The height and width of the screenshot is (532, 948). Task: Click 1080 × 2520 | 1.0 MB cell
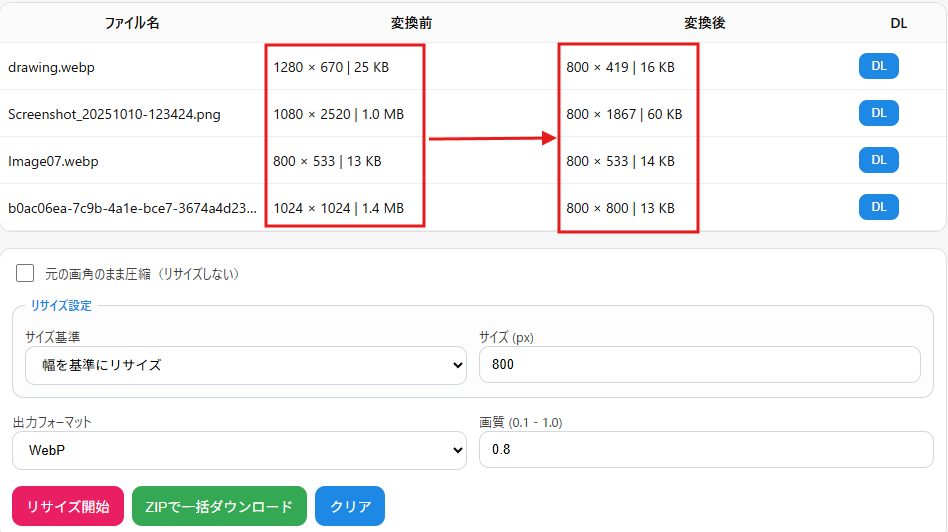pos(338,114)
